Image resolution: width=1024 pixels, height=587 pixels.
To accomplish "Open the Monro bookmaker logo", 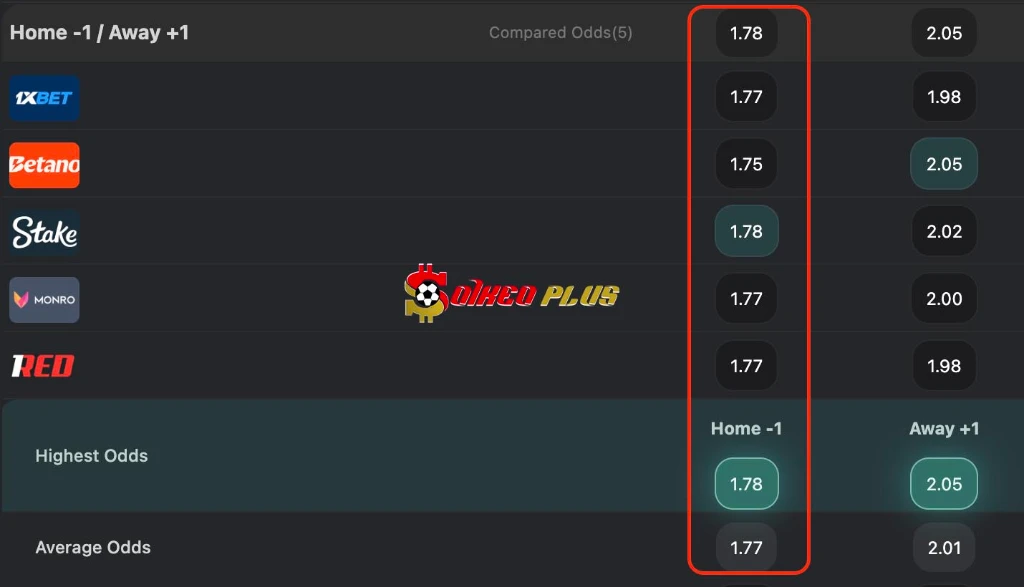I will 44,300.
